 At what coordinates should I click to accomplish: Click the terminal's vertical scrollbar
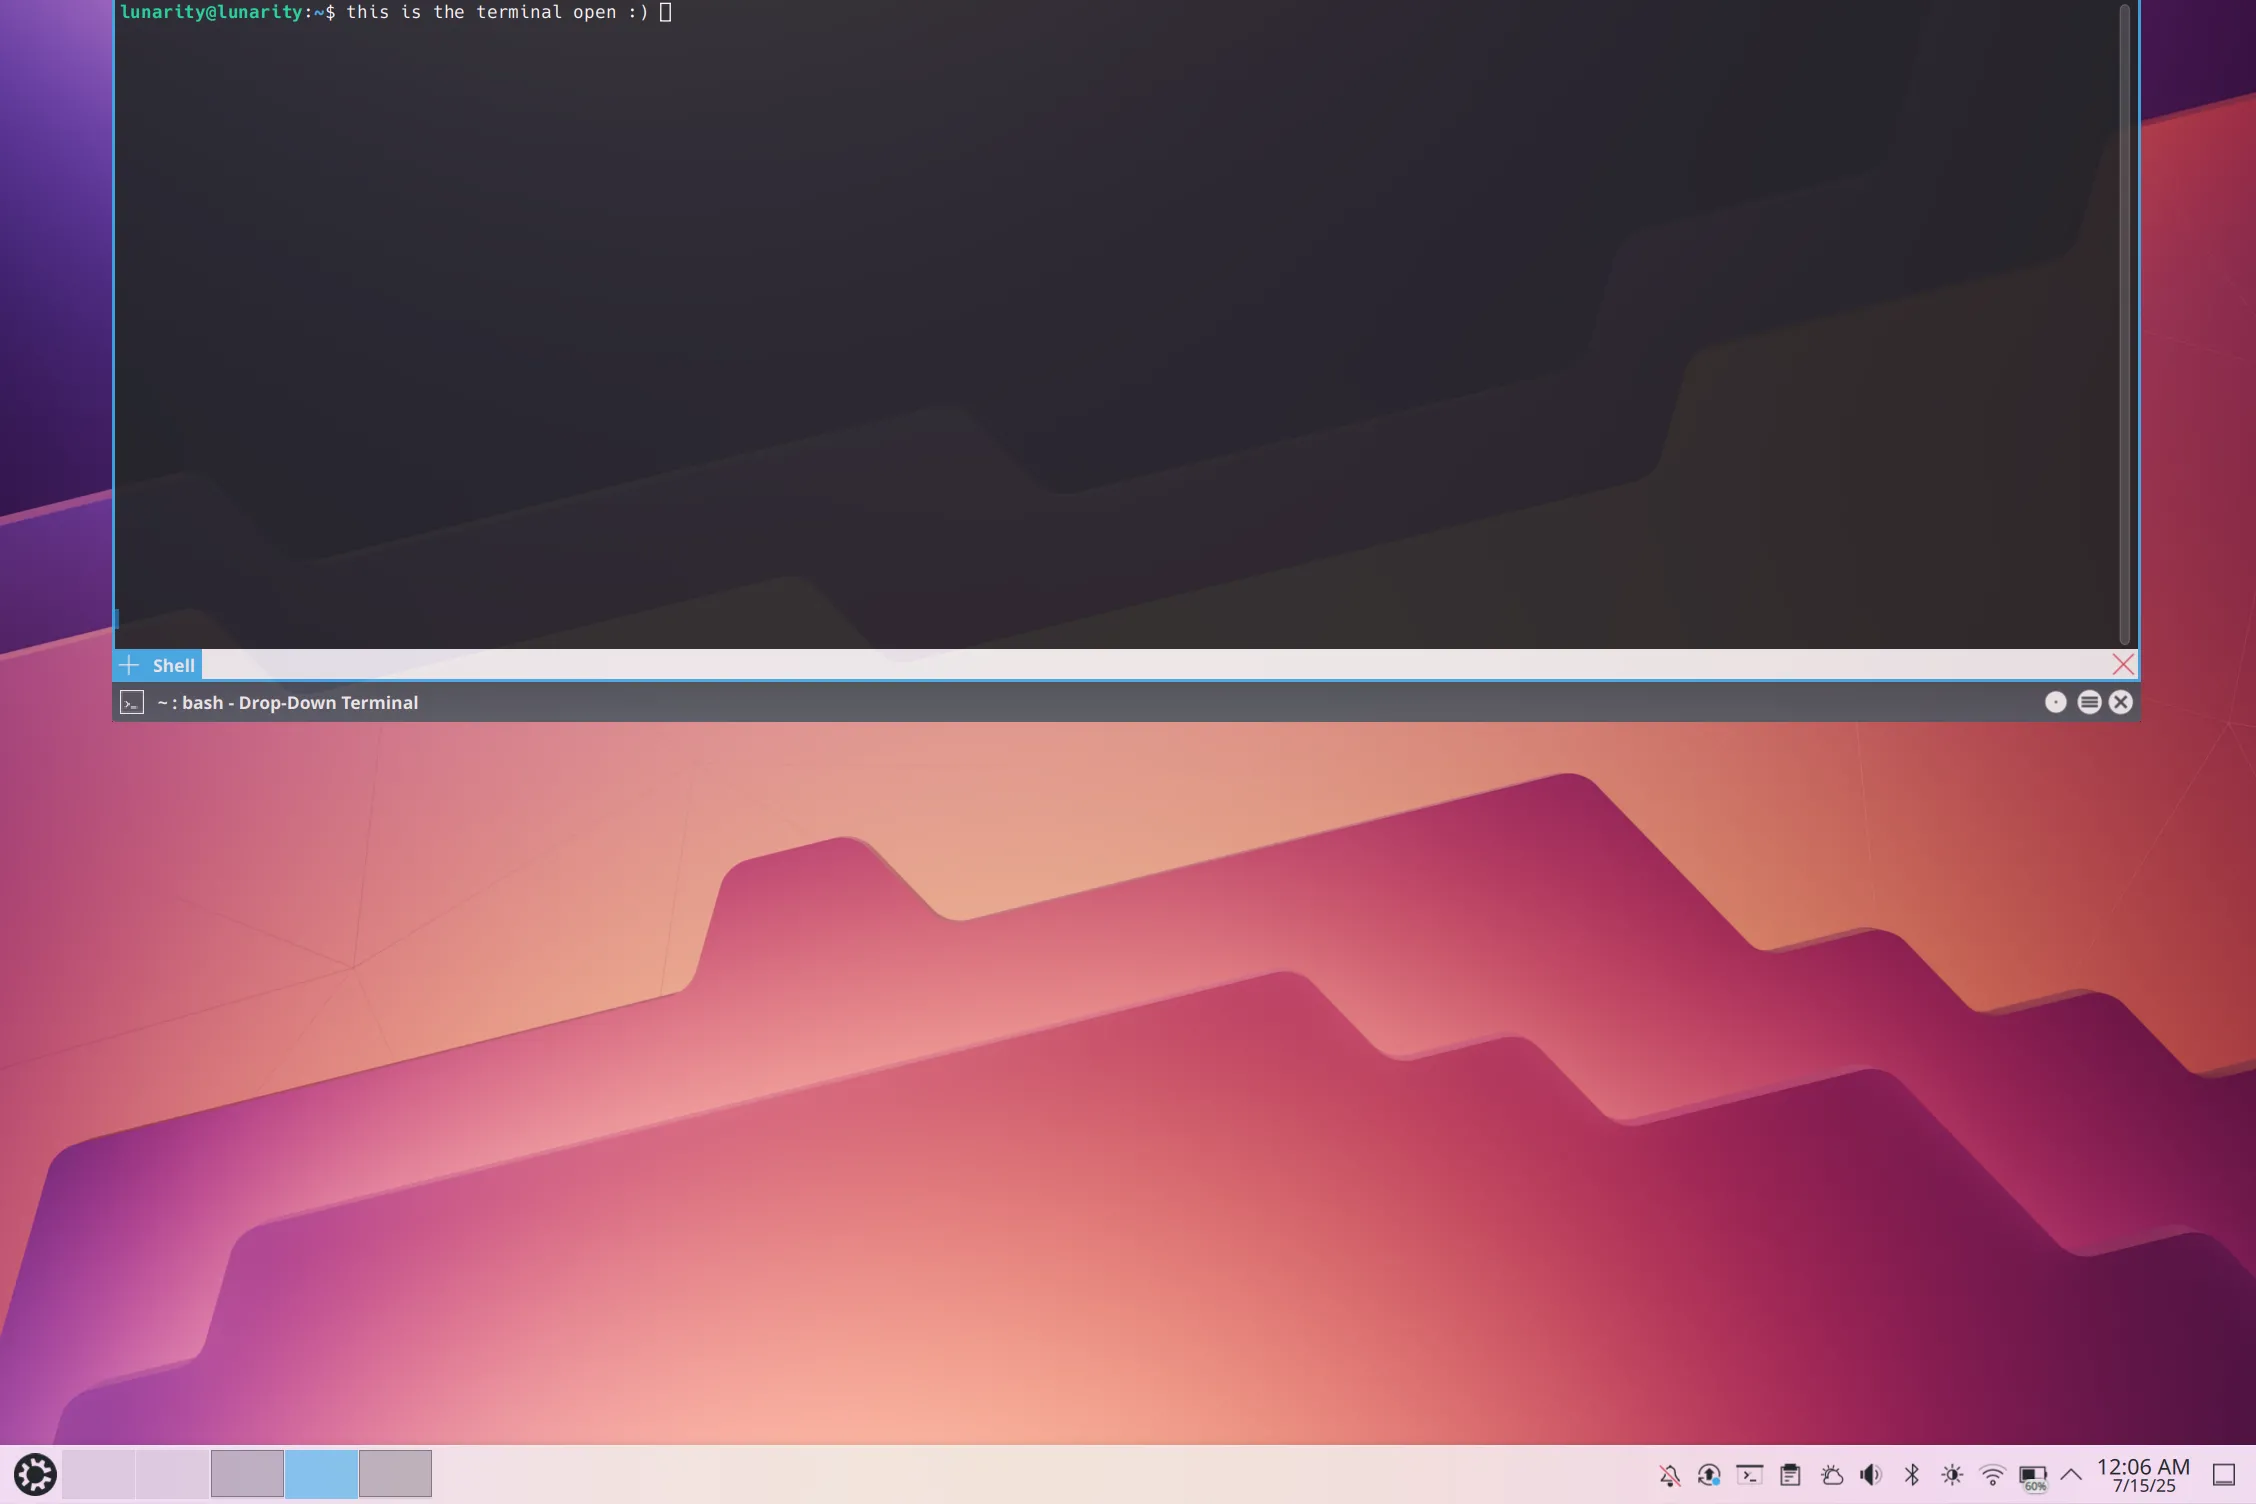[2124, 325]
